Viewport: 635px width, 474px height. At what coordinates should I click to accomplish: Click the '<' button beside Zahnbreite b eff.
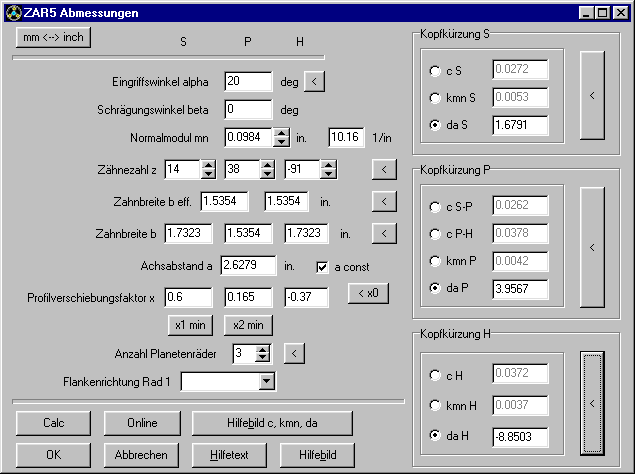[x=383, y=201]
